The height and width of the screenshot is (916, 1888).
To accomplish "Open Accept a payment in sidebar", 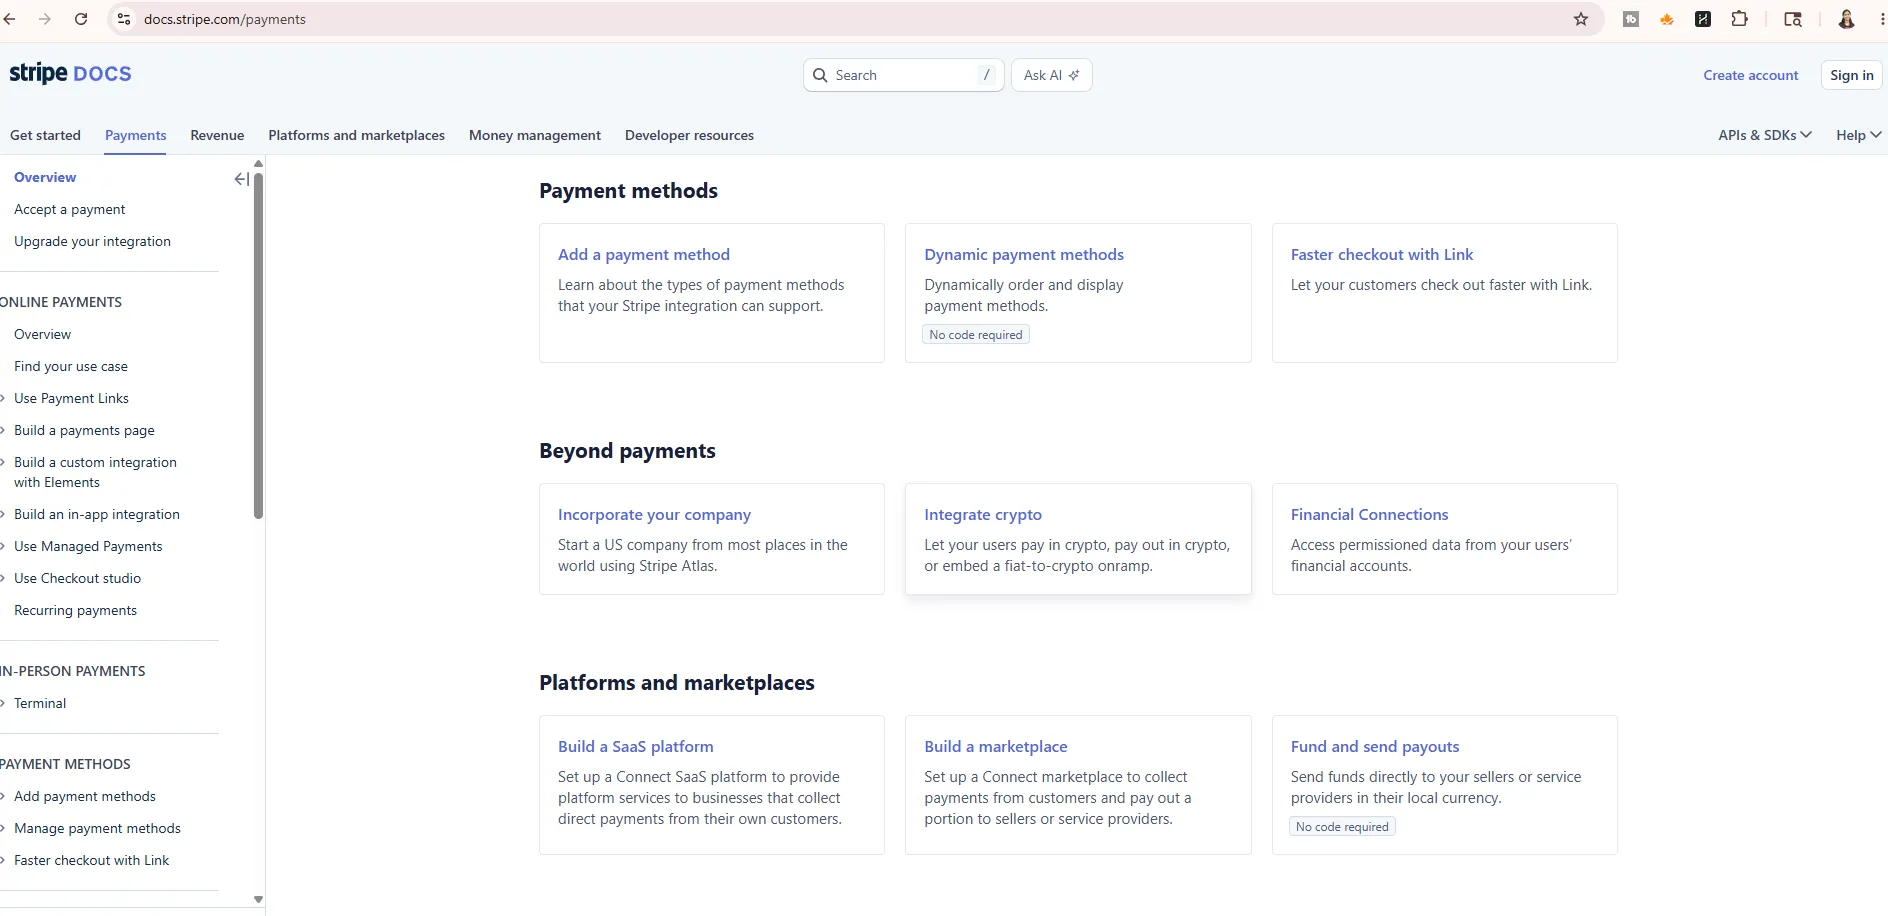I will coord(69,209).
